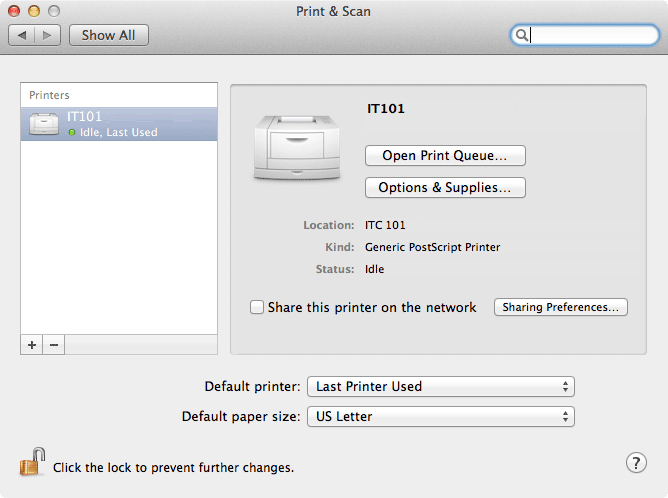Click the forward navigation arrow
Screen dimensions: 668x498
pyautogui.click(x=47, y=35)
